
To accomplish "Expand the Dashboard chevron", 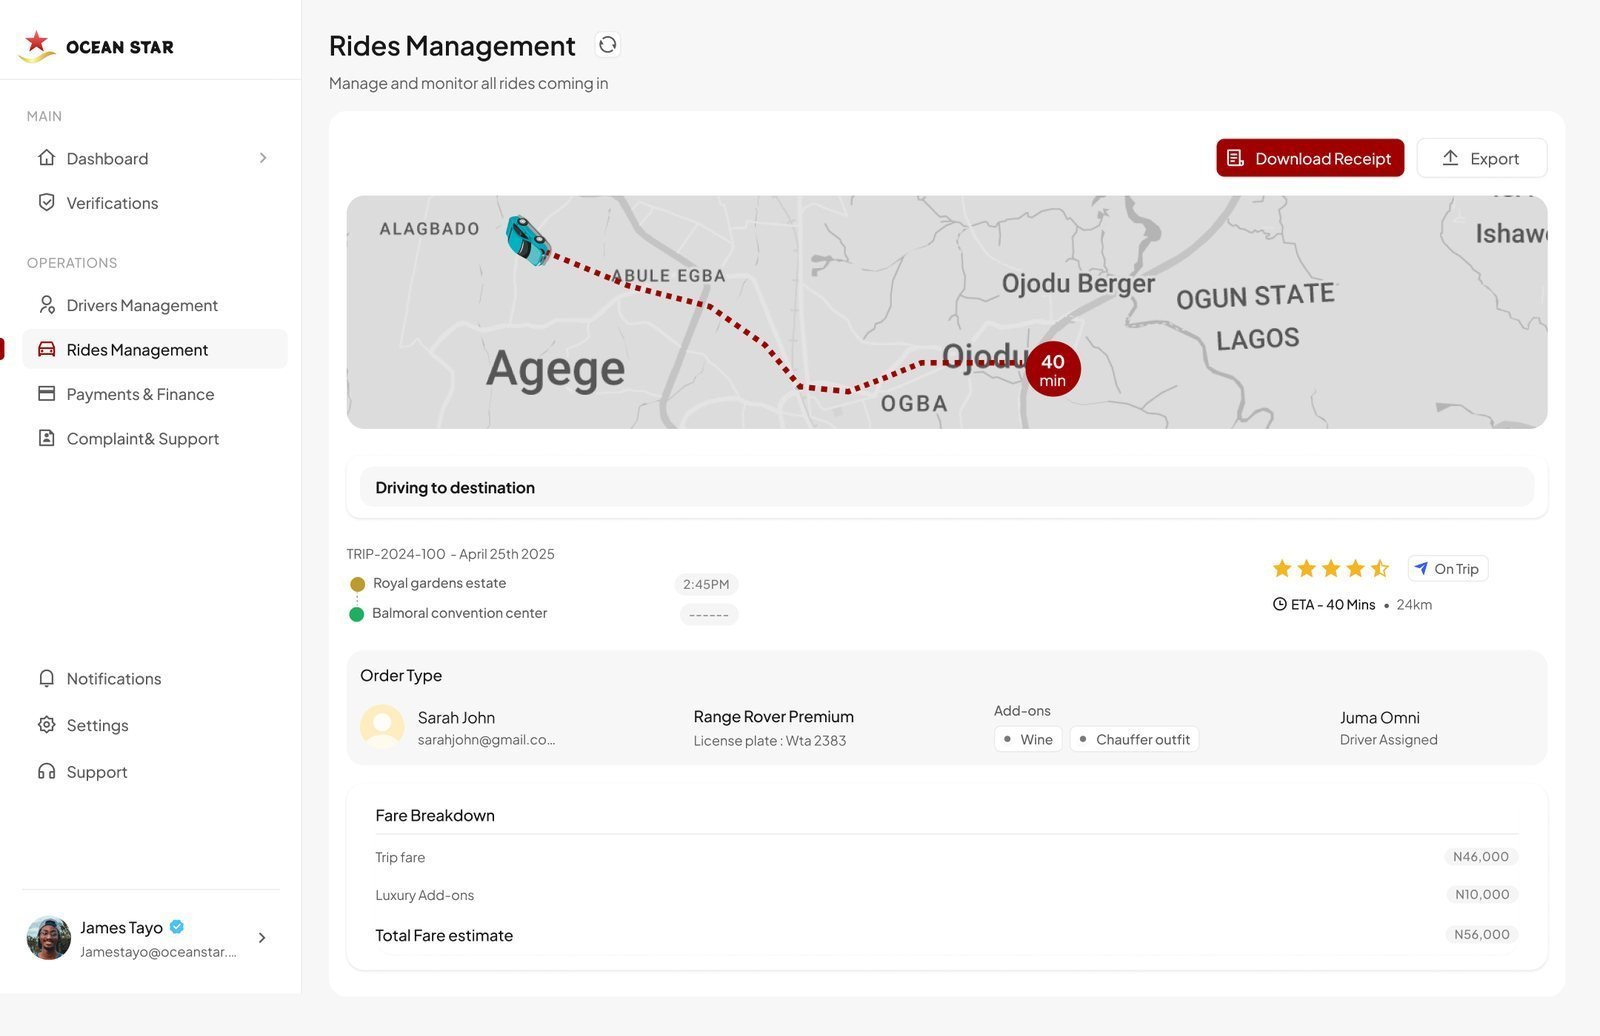I will [x=263, y=158].
